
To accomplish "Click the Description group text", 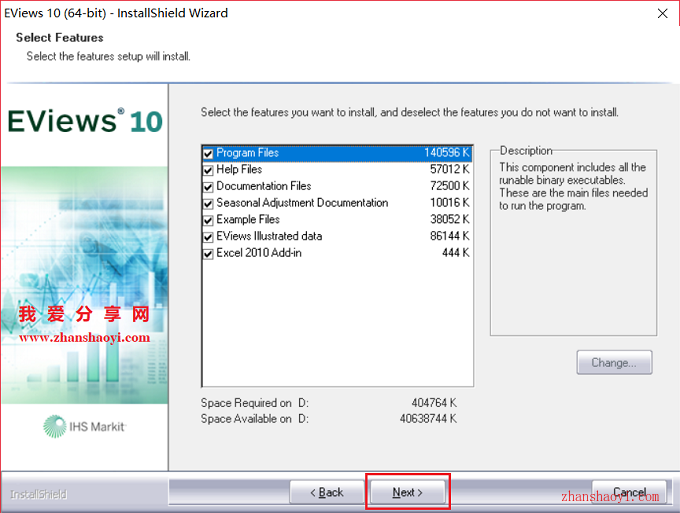I will tap(573, 186).
